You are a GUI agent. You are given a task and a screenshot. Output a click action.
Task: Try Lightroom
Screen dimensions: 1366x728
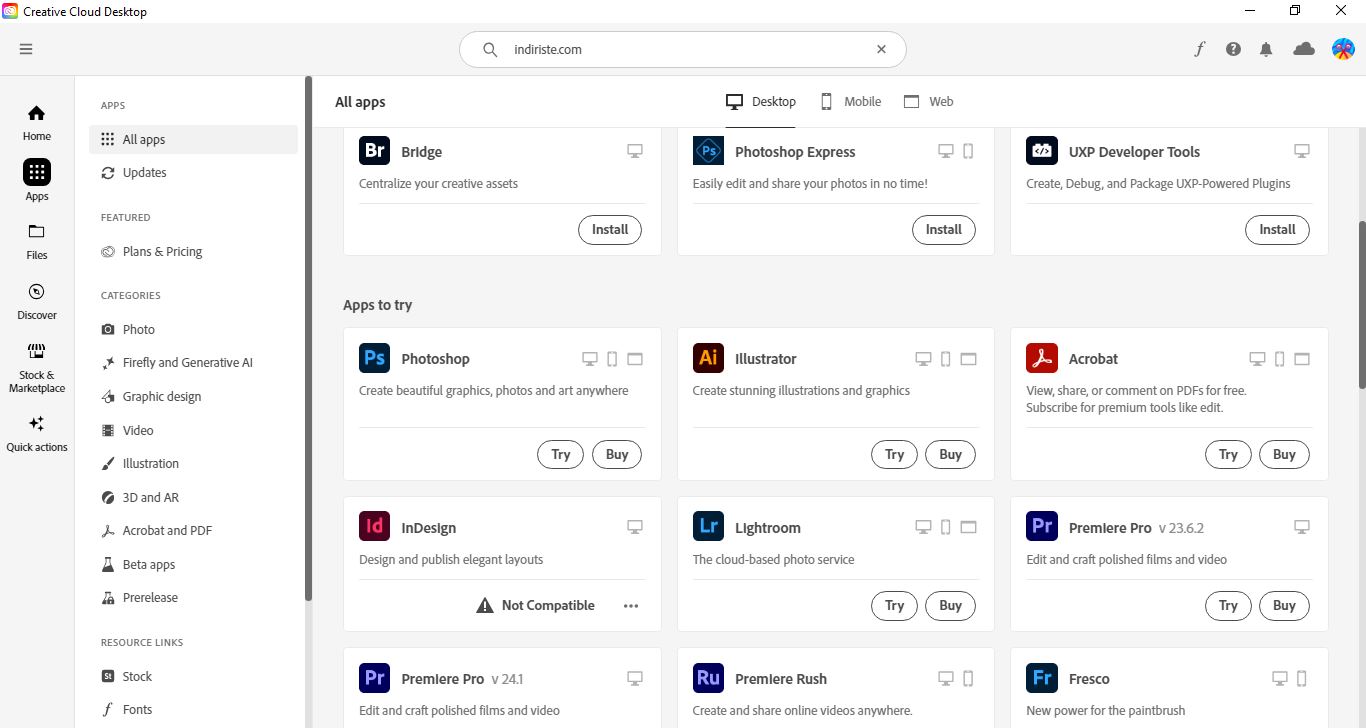[894, 605]
